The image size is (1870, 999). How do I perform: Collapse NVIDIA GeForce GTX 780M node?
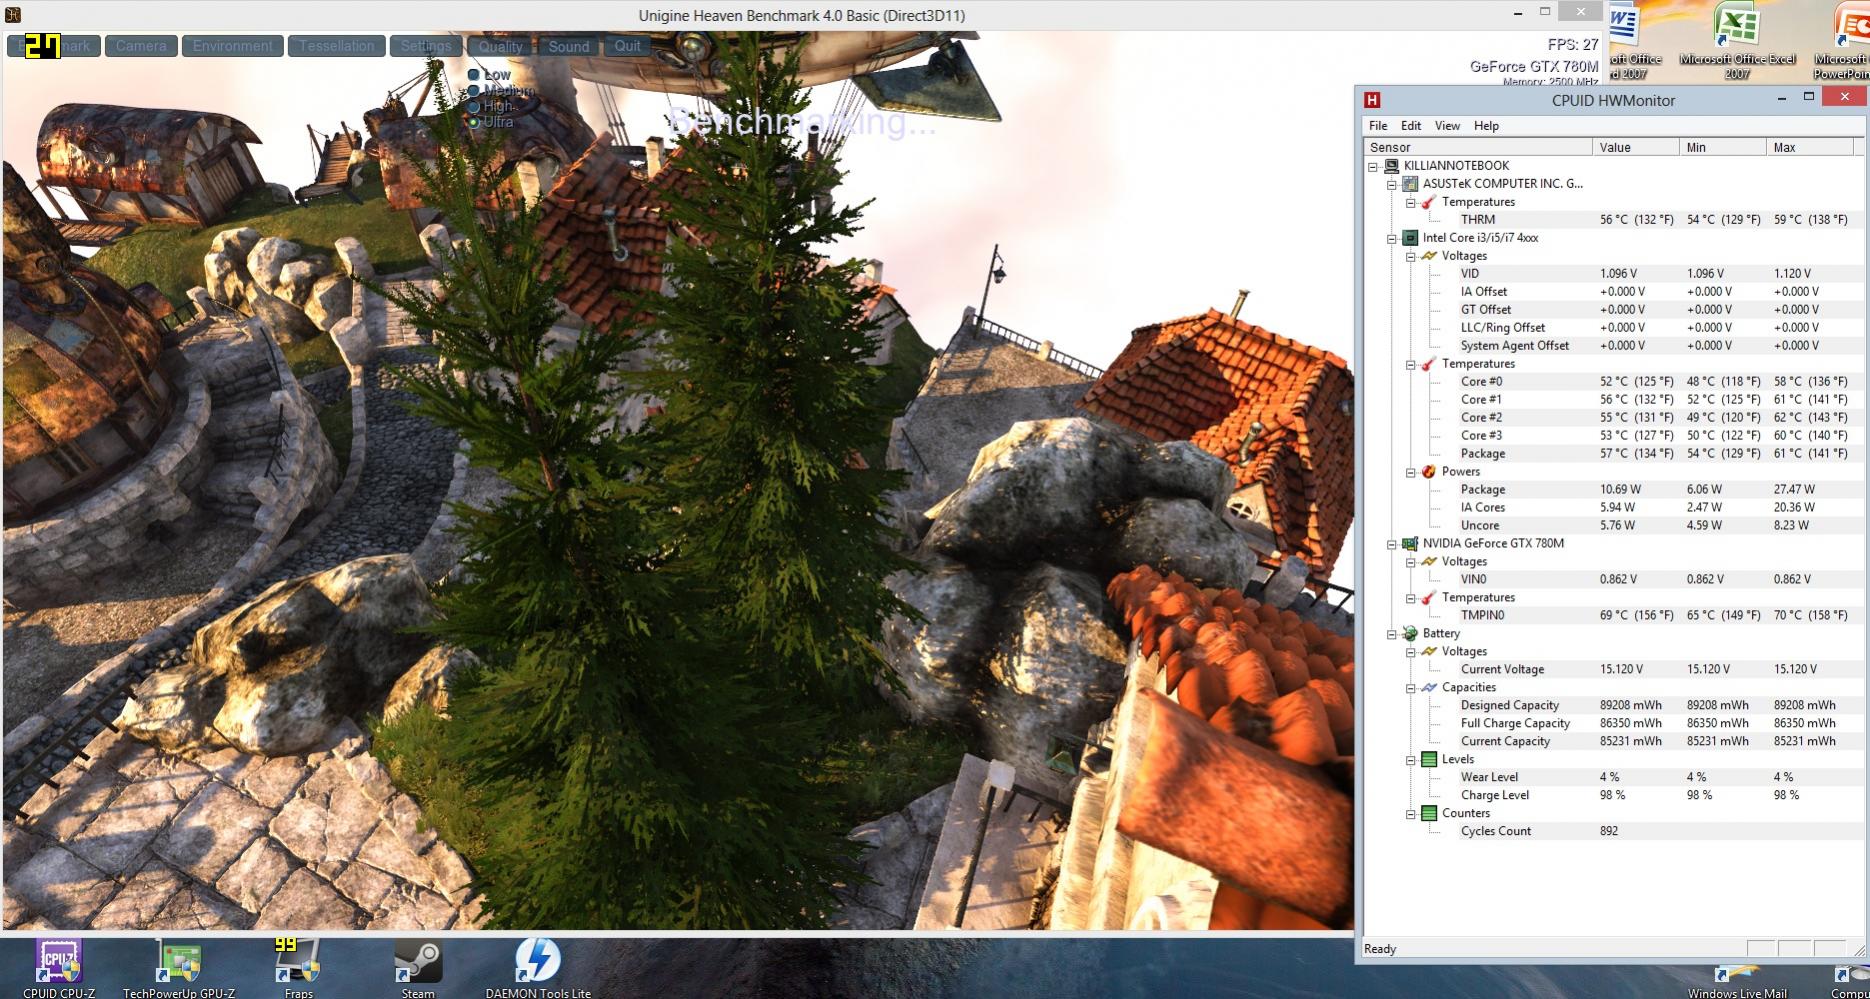[1392, 545]
